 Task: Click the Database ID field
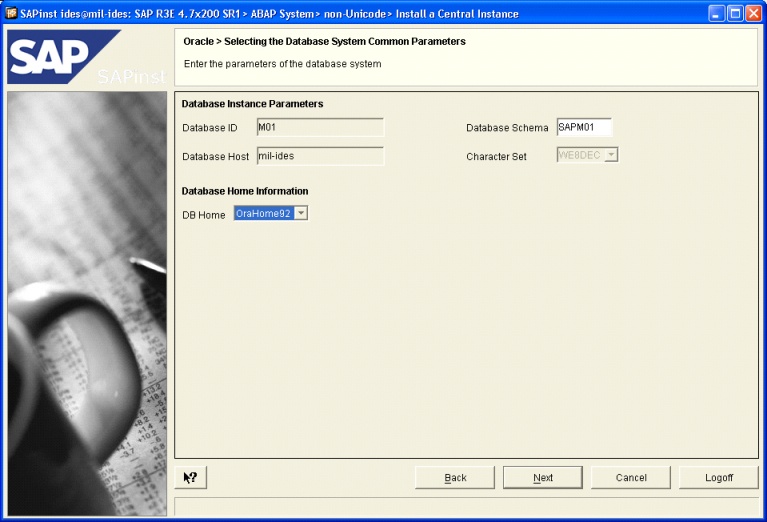320,127
